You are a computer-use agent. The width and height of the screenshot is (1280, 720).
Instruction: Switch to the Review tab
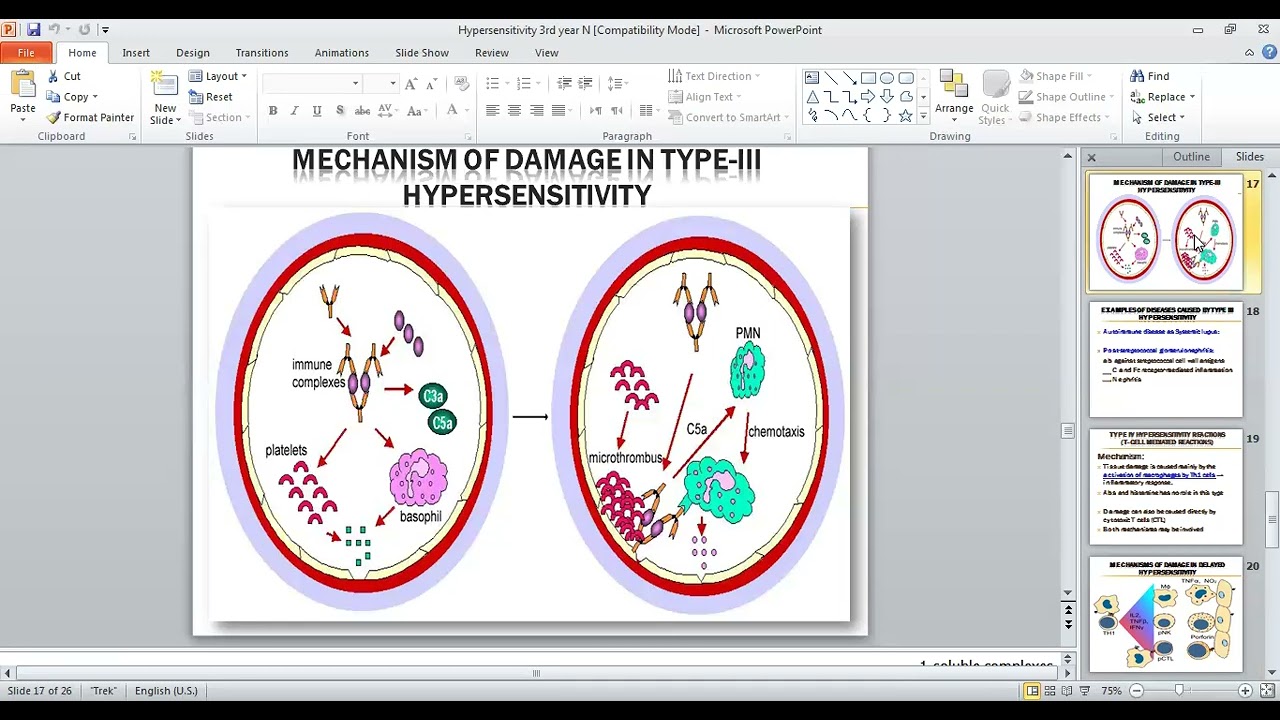click(492, 53)
